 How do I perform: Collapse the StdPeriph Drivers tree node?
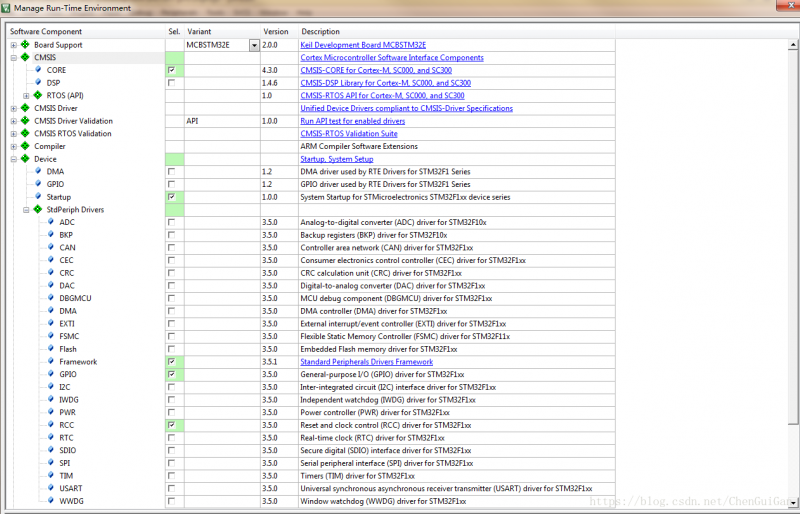pyautogui.click(x=25, y=210)
